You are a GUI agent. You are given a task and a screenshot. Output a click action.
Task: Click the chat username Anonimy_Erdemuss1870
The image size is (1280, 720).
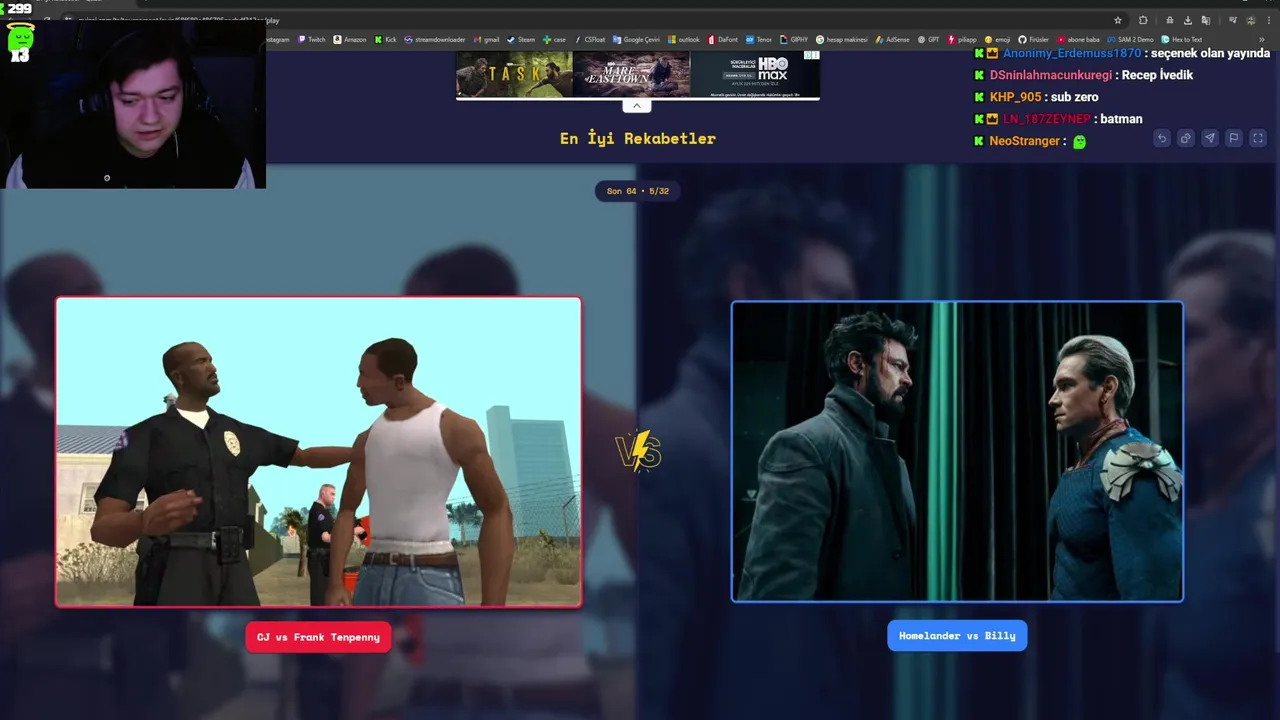click(1072, 53)
